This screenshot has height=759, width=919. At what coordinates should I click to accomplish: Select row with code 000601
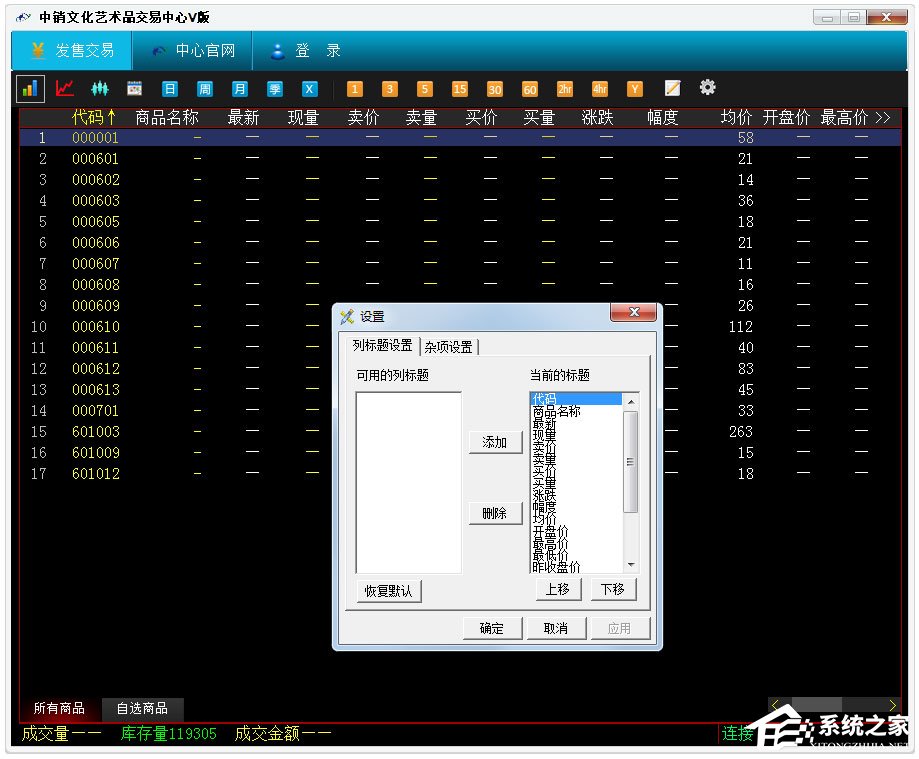click(460, 159)
